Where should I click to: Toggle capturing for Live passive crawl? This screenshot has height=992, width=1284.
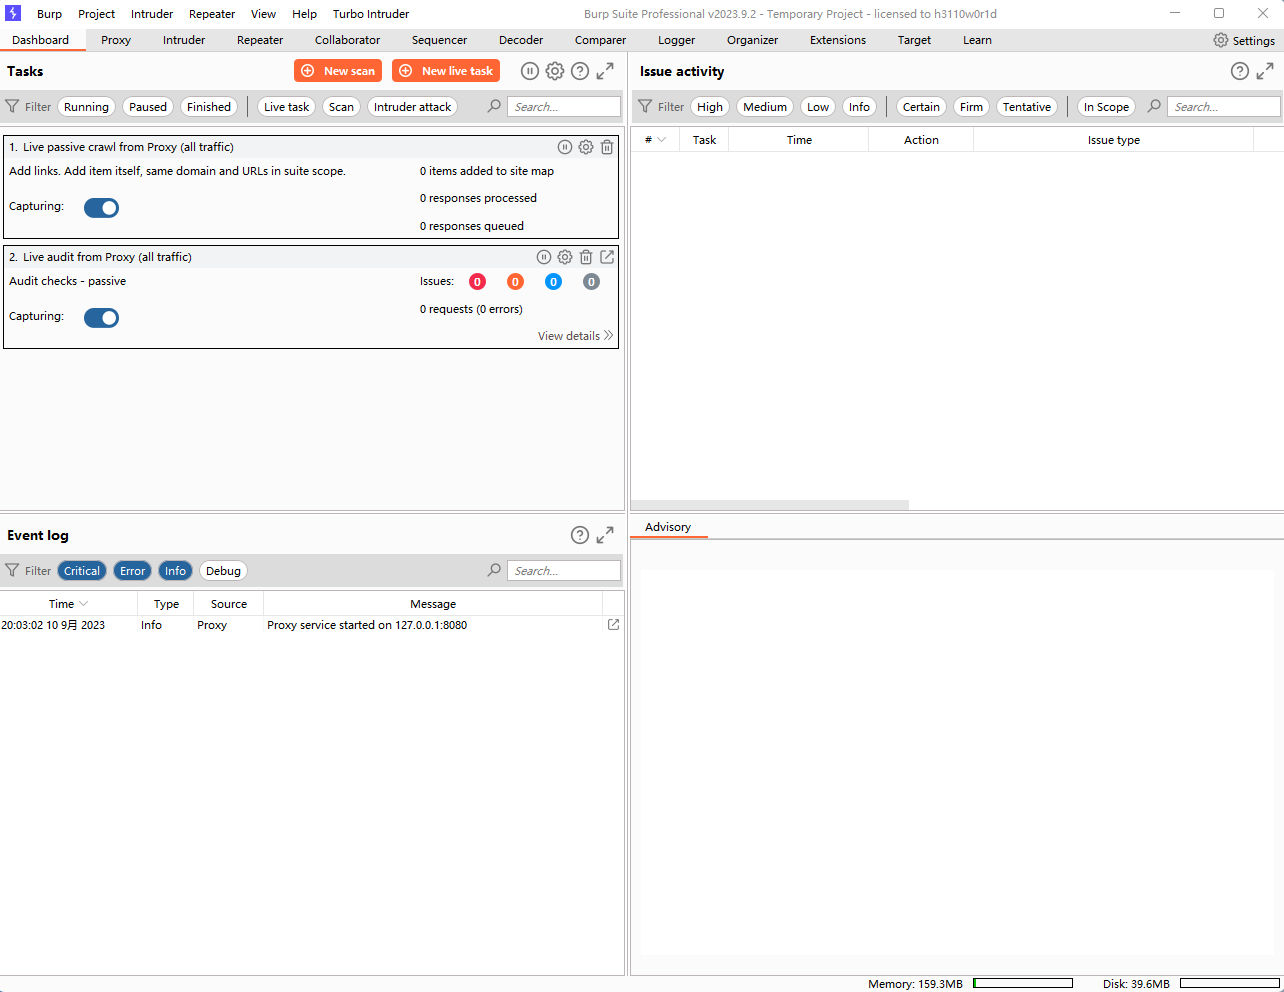tap(101, 208)
